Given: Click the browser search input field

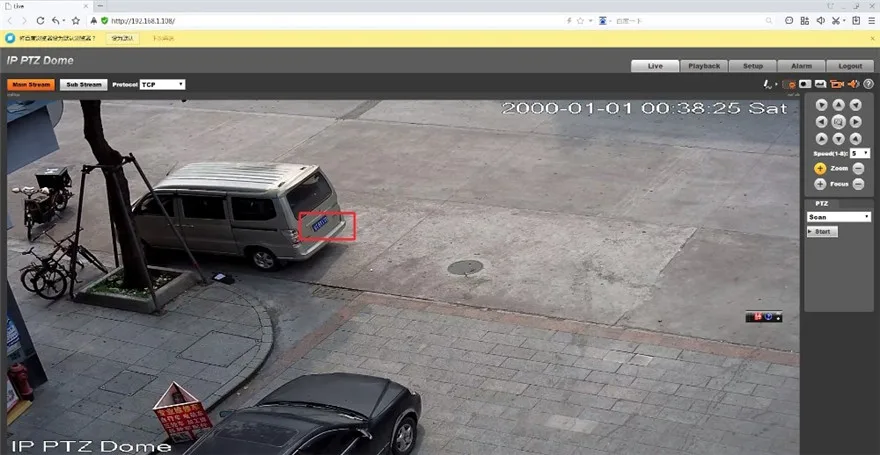Looking at the screenshot, I should coord(689,21).
